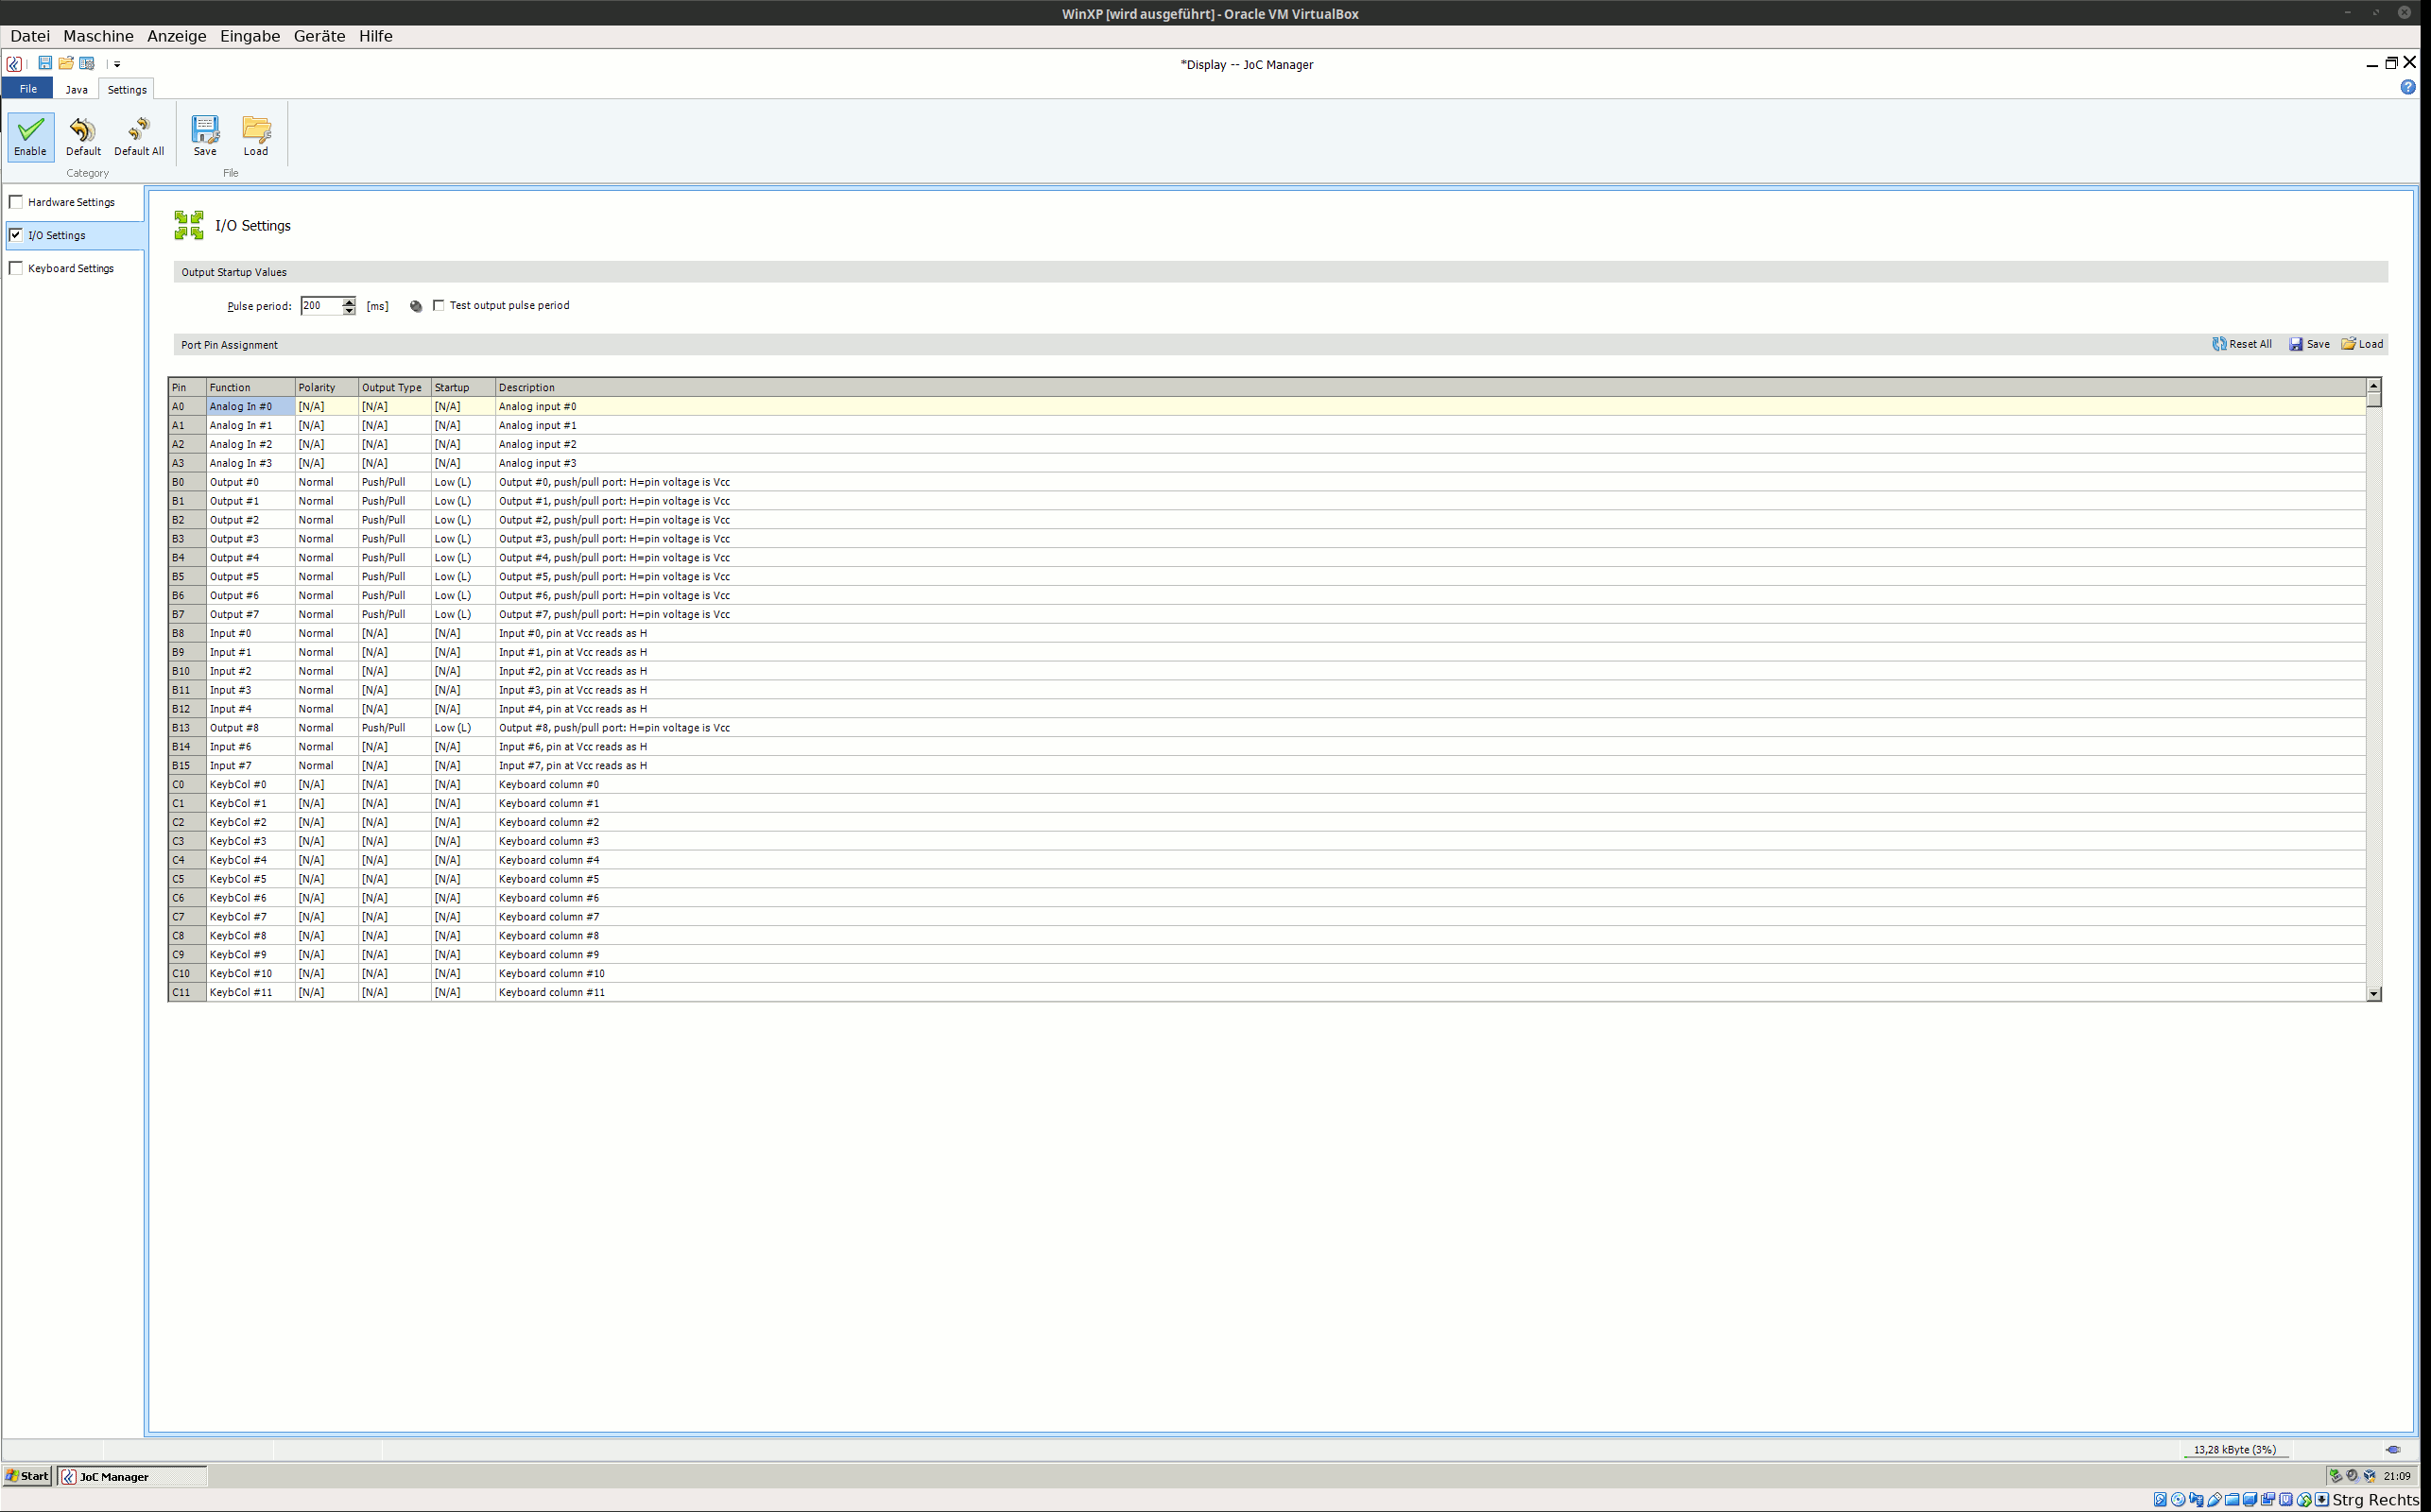Image resolution: width=2431 pixels, height=1512 pixels.
Task: Click the Pulse period input field
Action: pyautogui.click(x=321, y=306)
